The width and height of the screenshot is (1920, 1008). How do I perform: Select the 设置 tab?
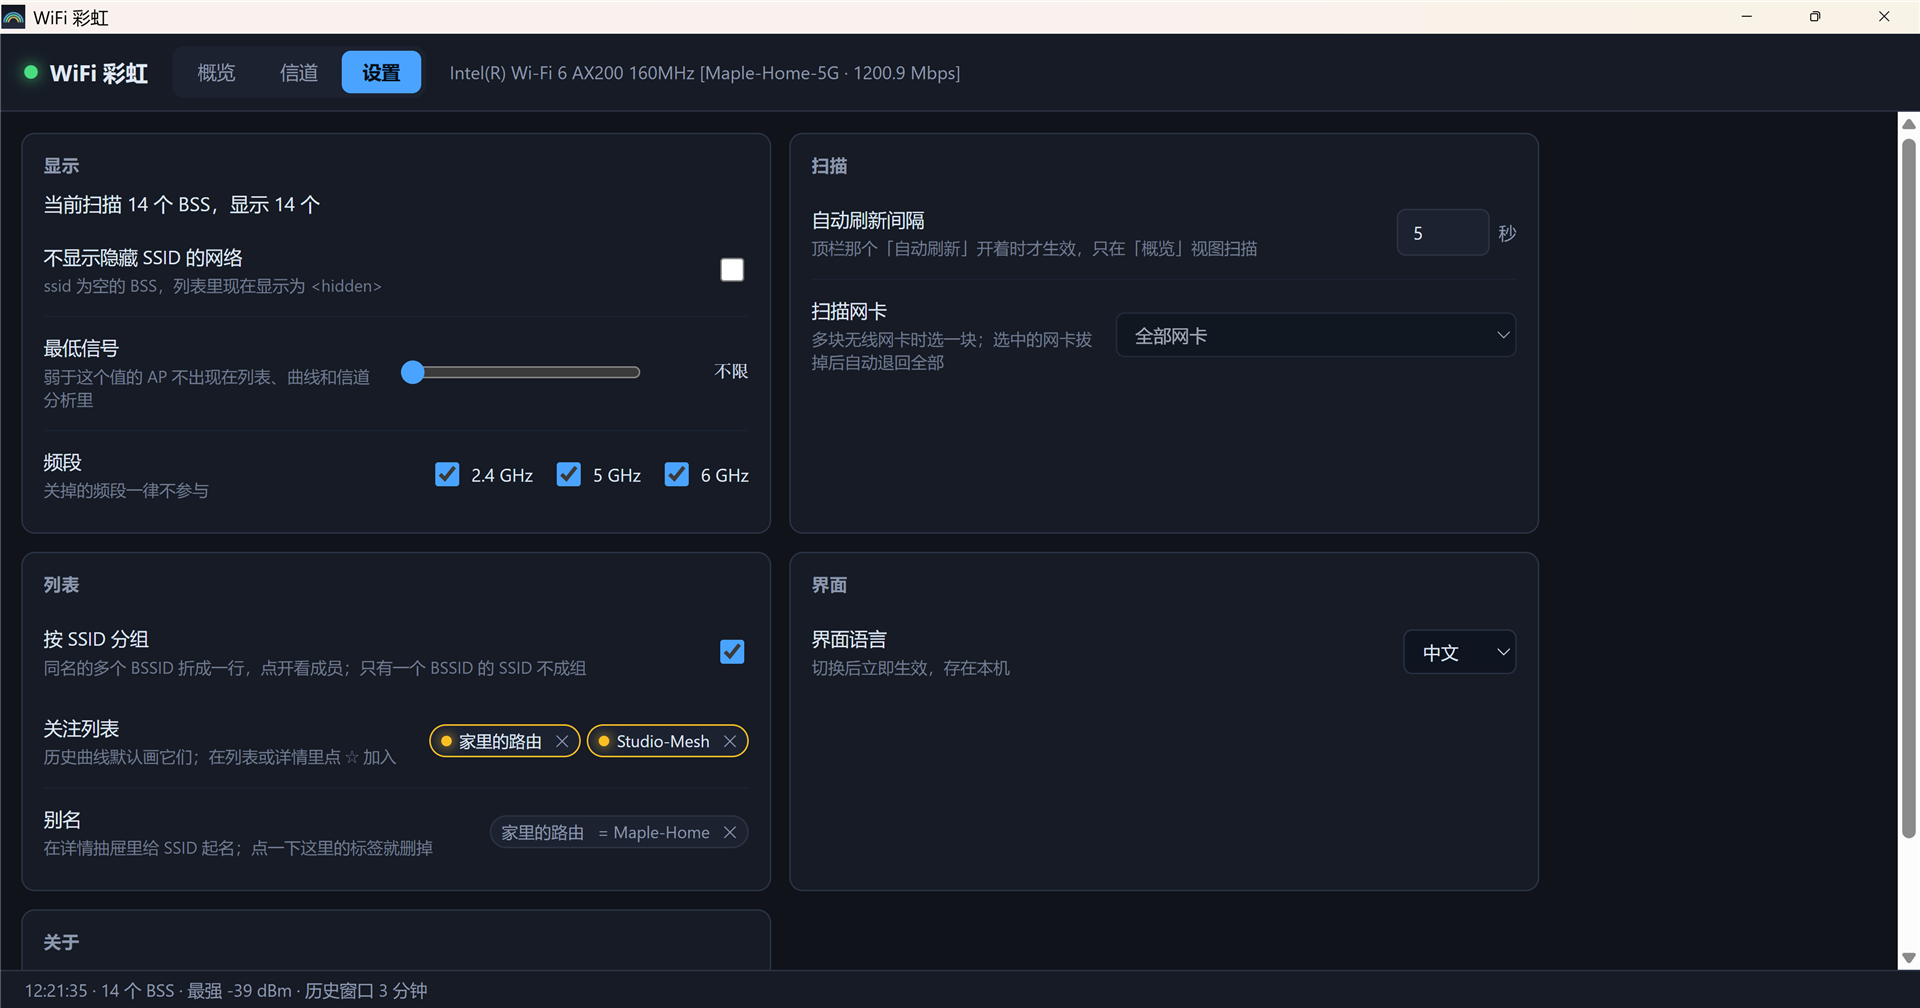coord(381,72)
